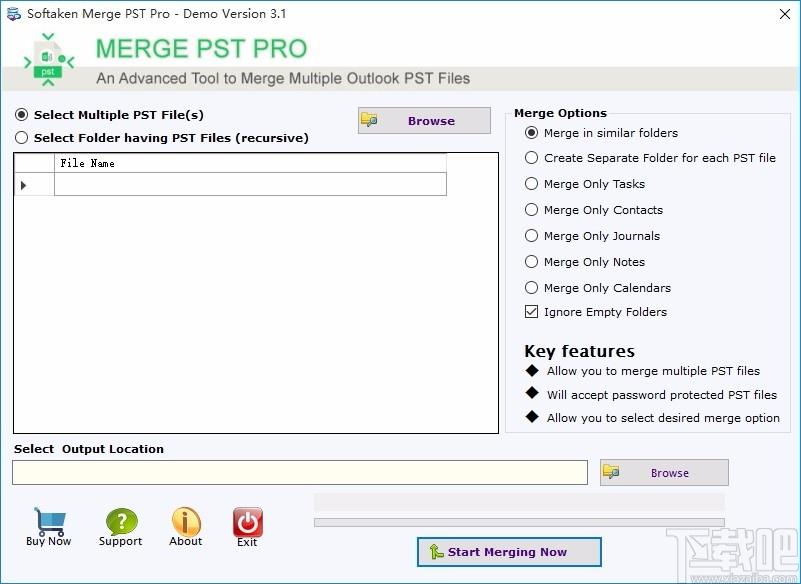This screenshot has height=584, width=801.
Task: Open Support via the question mark icon
Action: coord(121,521)
